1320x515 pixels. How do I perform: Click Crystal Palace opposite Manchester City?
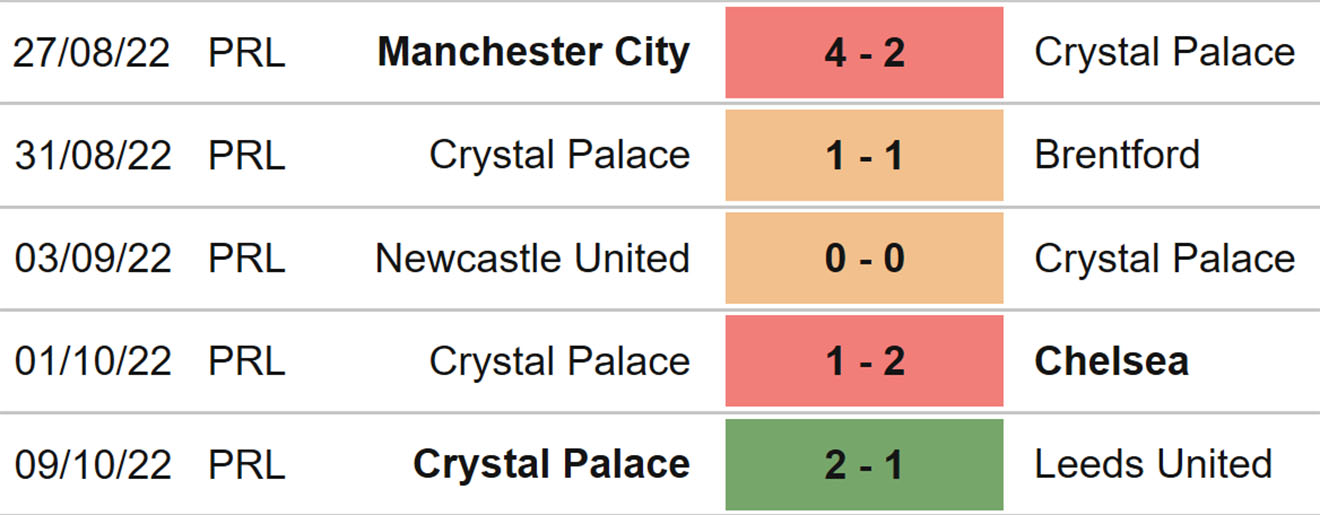click(x=1164, y=53)
